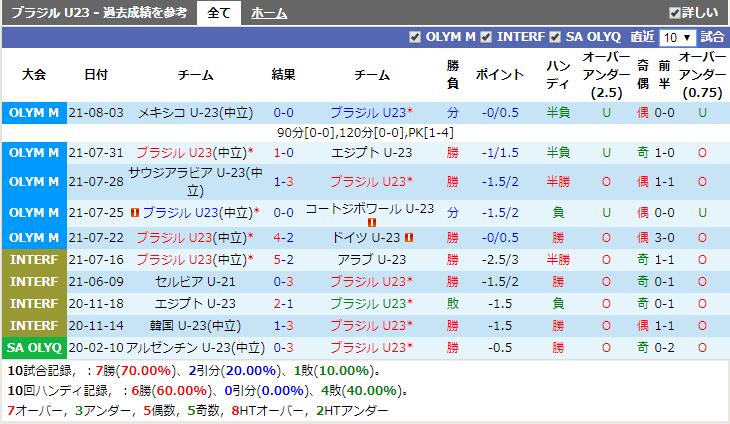The image size is (730, 424).
Task: Click the red card icon before ブラジル U23 on 21-07-25
Action: [x=135, y=213]
